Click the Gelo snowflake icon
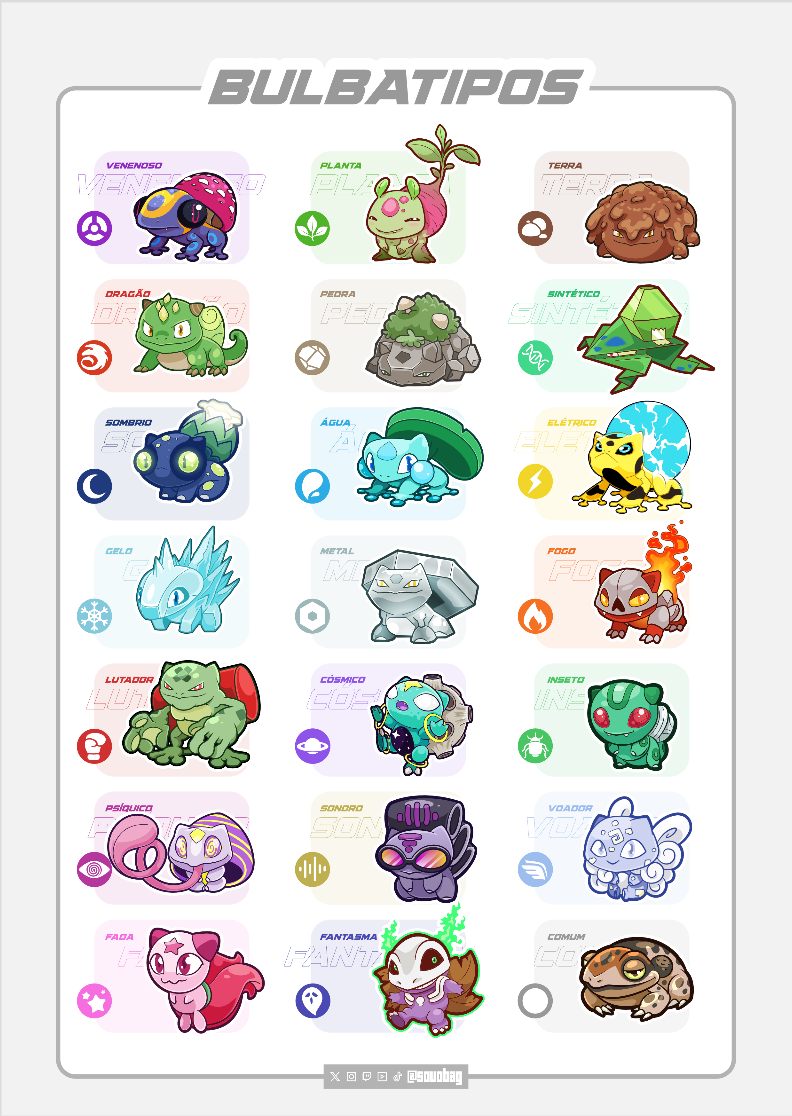The width and height of the screenshot is (792, 1116). point(95,616)
